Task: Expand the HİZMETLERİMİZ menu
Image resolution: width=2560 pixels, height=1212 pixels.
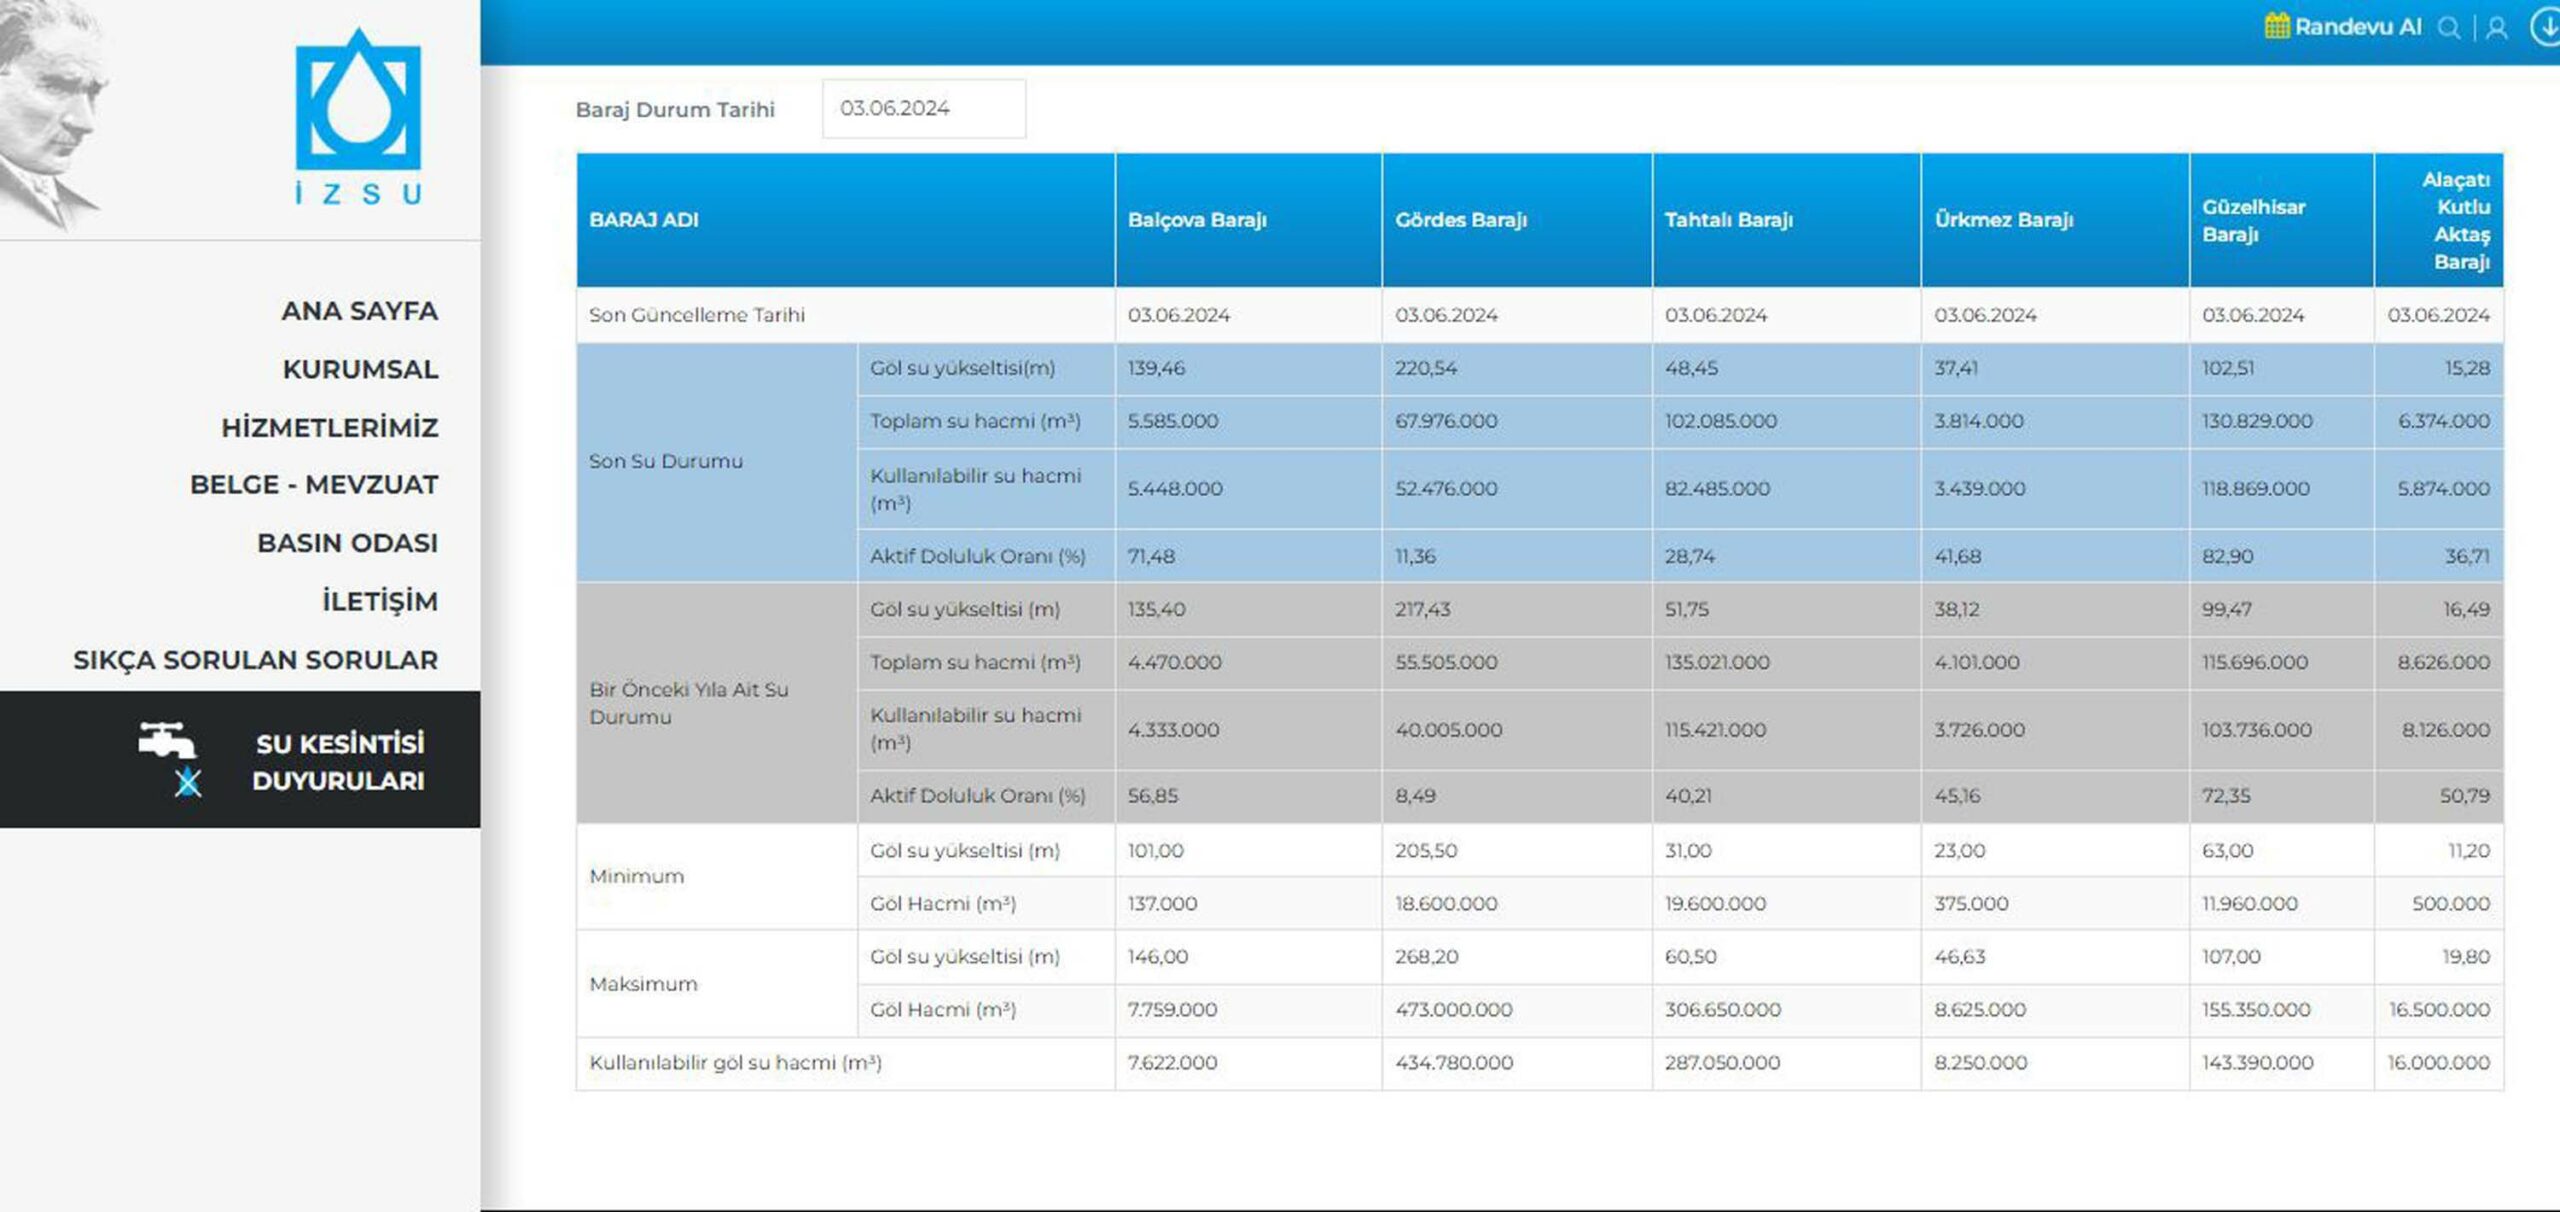Action: click(x=329, y=428)
